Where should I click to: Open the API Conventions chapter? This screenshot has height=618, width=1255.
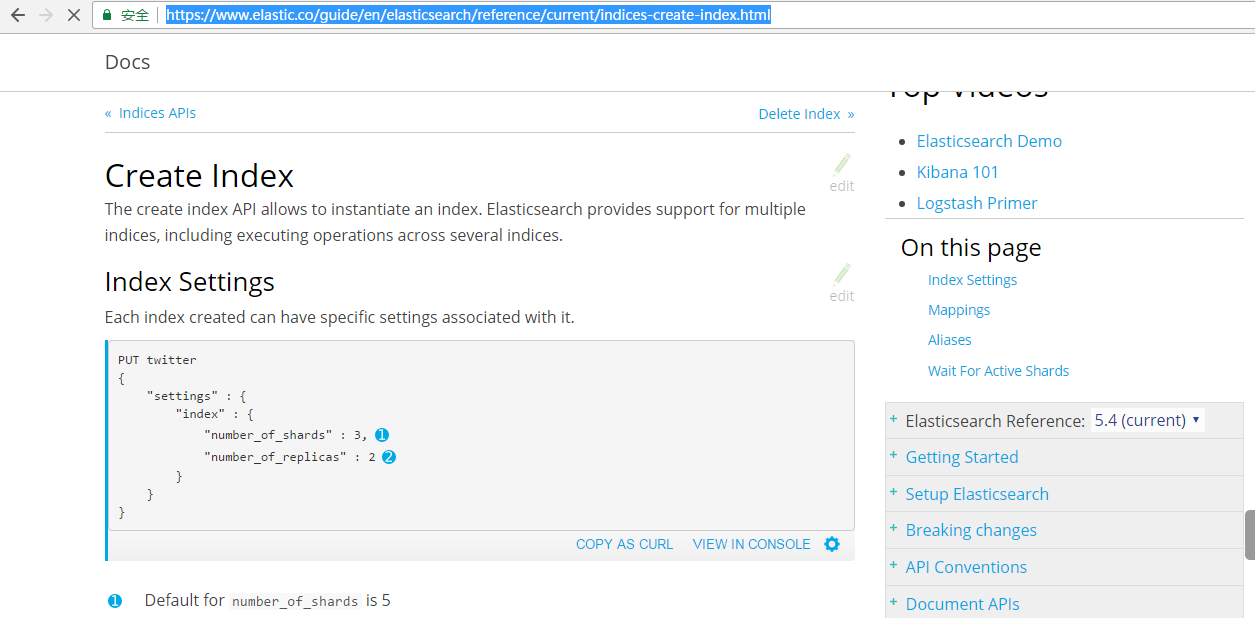pyautogui.click(x=966, y=567)
